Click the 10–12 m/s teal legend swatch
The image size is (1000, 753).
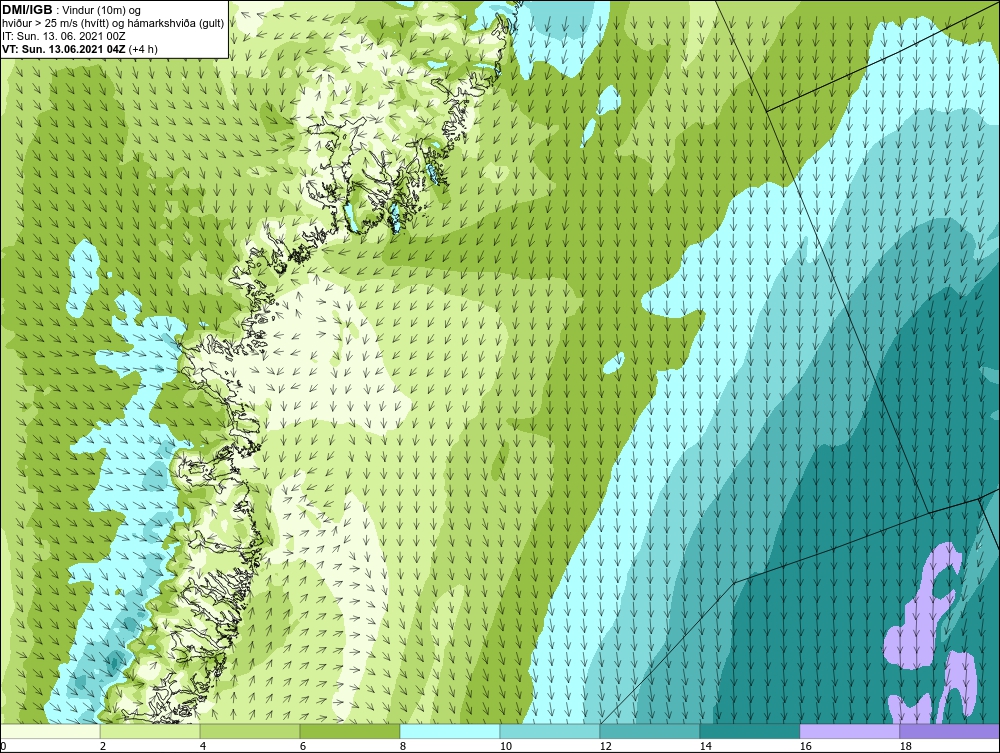[x=550, y=731]
